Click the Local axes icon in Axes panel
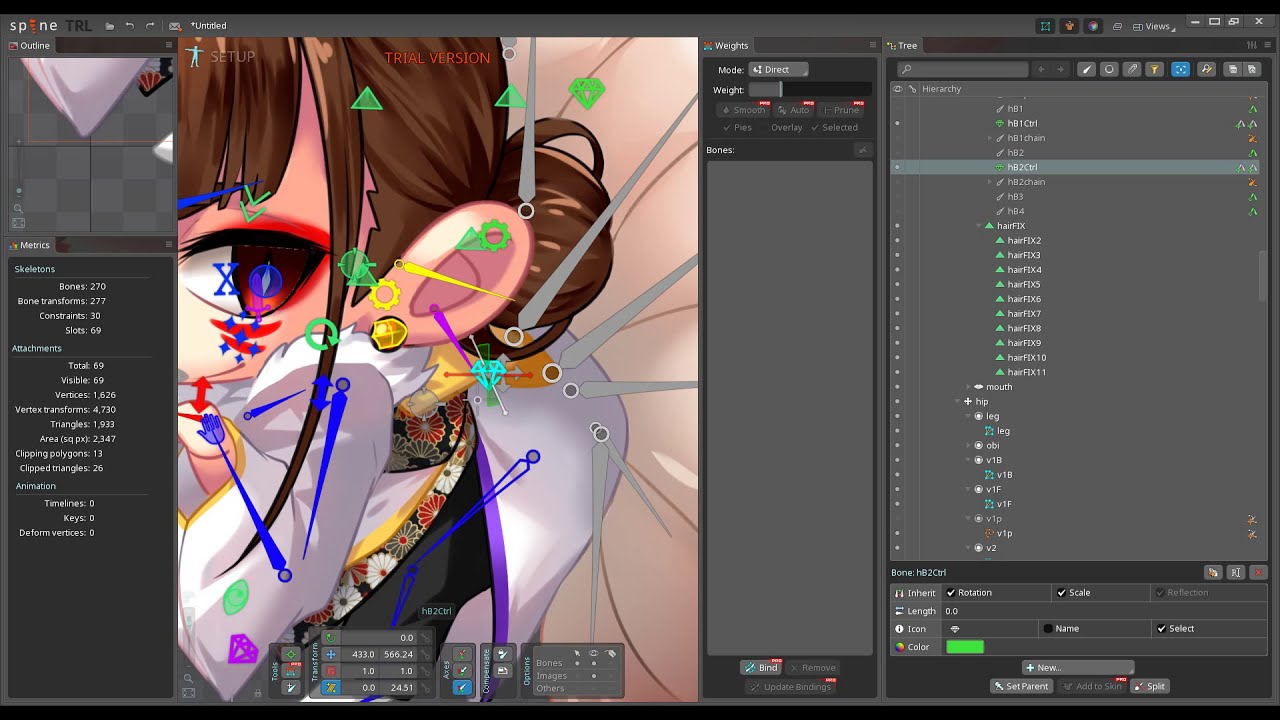The image size is (1280, 720). (462, 655)
